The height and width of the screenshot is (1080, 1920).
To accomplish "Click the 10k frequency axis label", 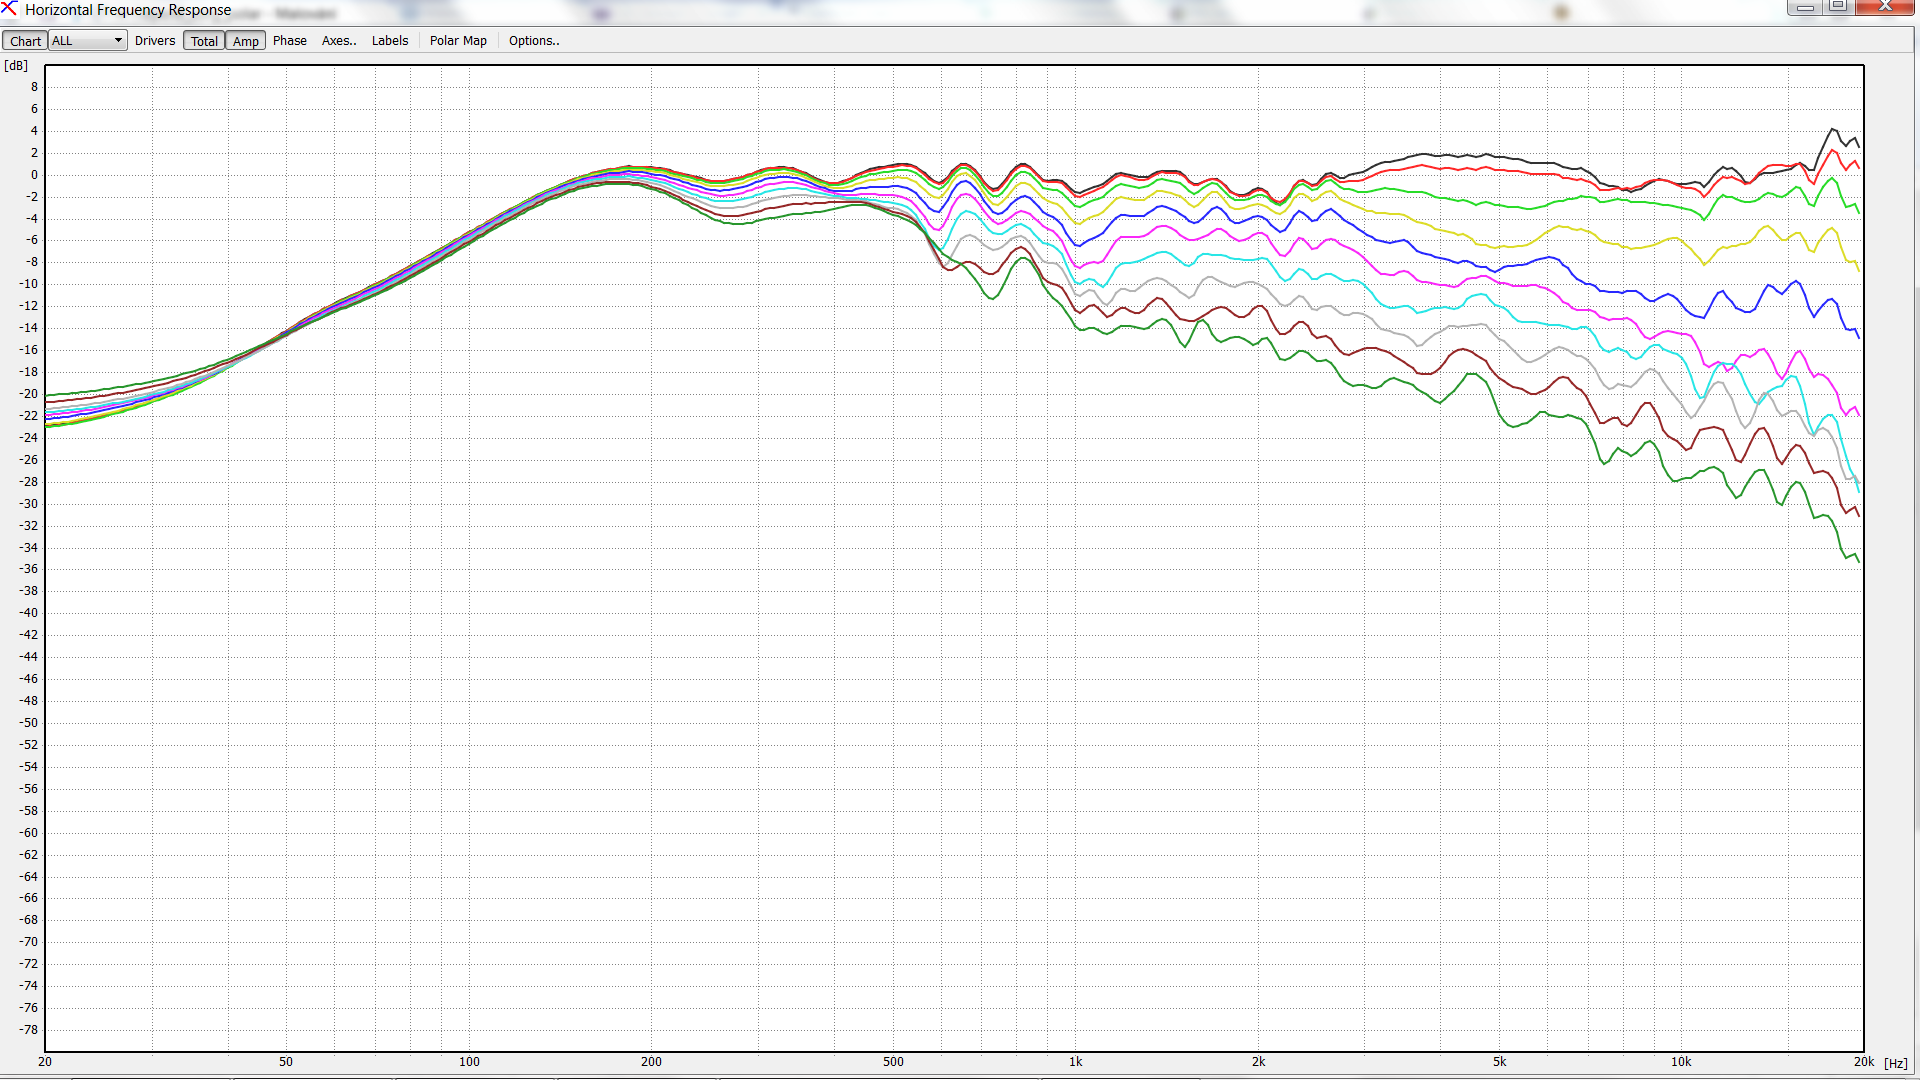I will pos(1681,1062).
